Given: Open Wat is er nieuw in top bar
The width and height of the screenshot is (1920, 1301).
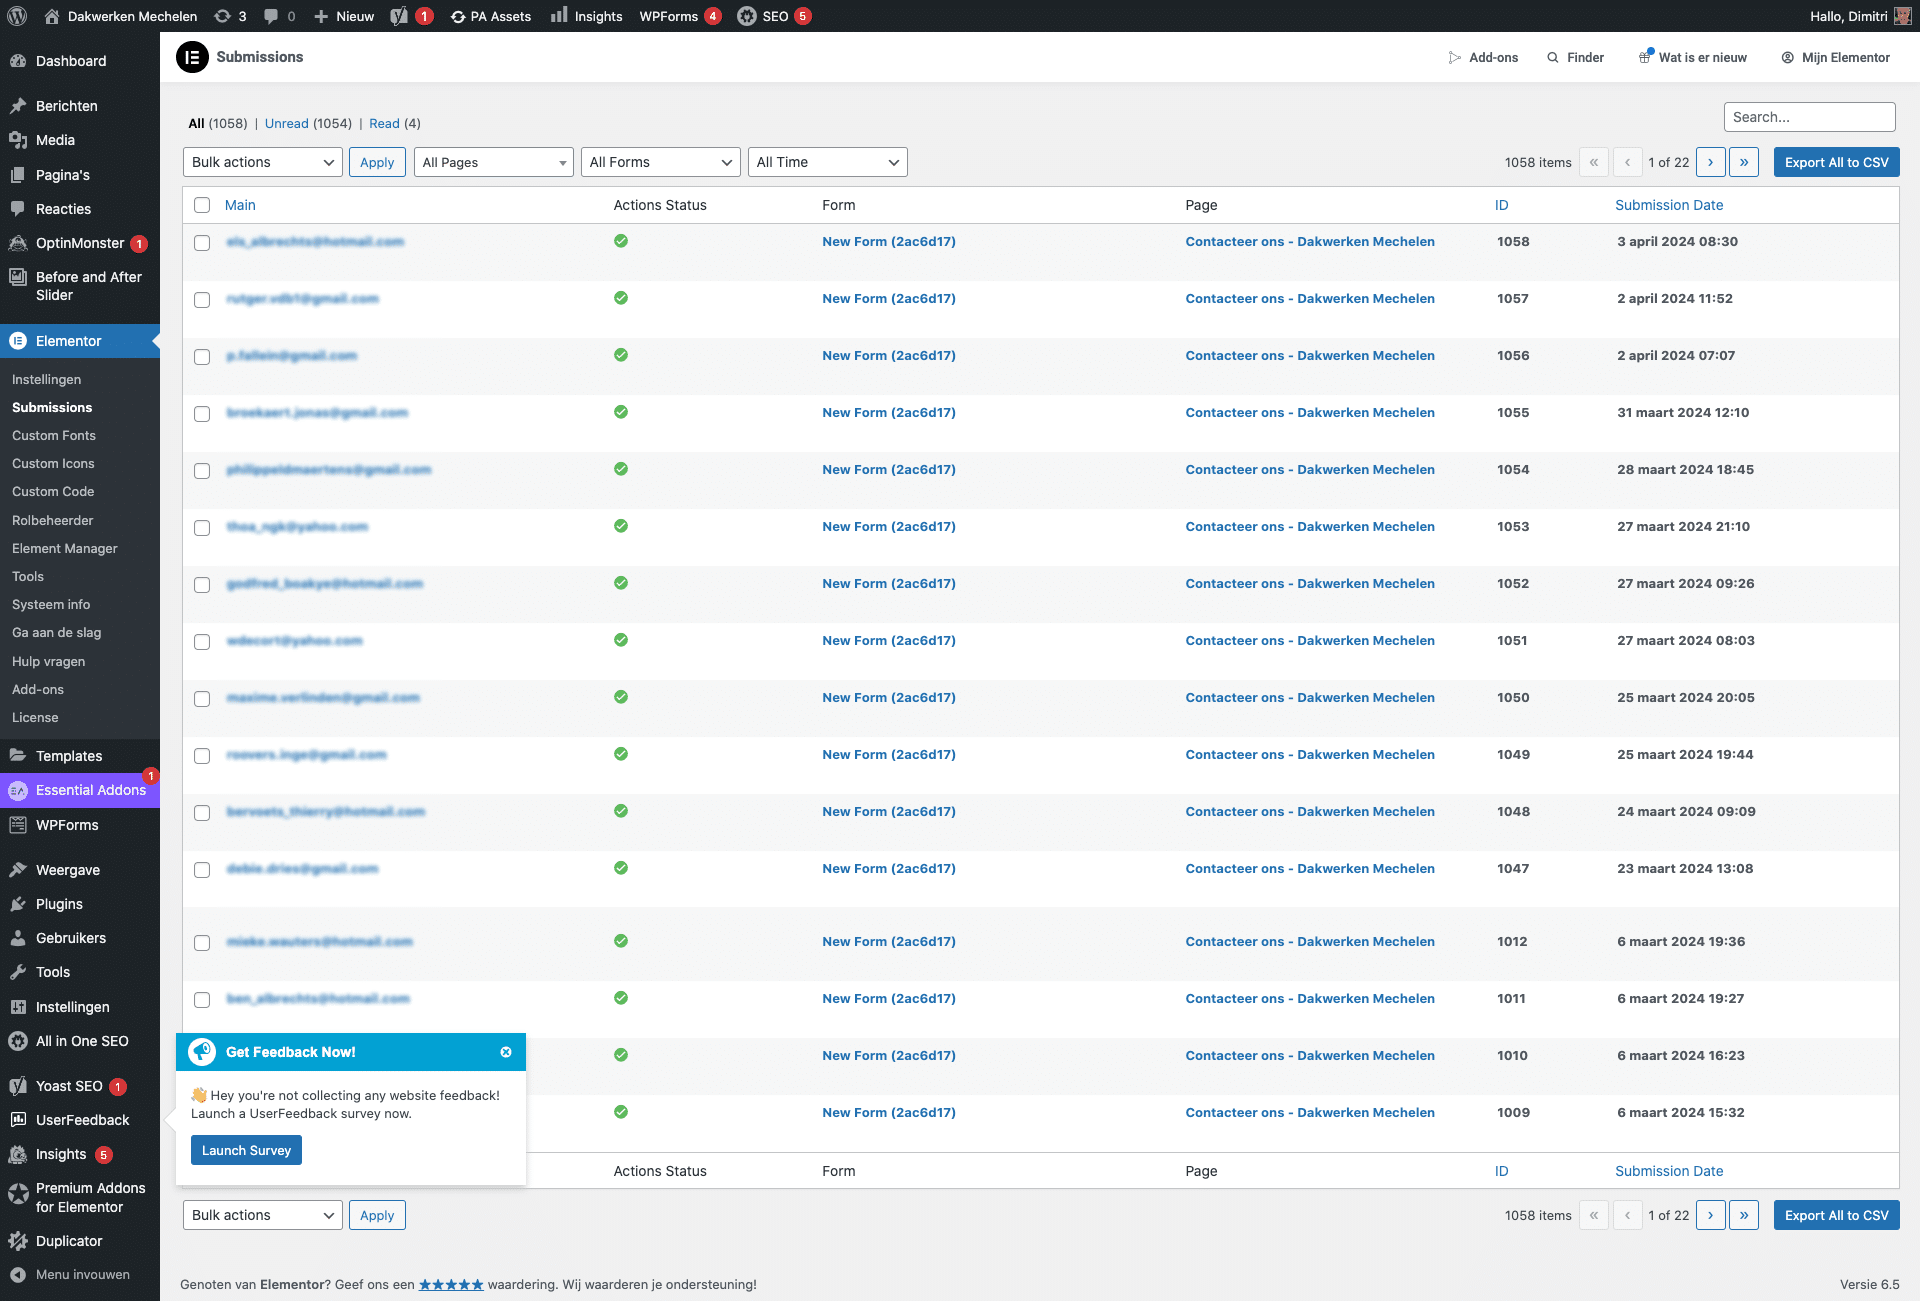Looking at the screenshot, I should coord(1693,58).
